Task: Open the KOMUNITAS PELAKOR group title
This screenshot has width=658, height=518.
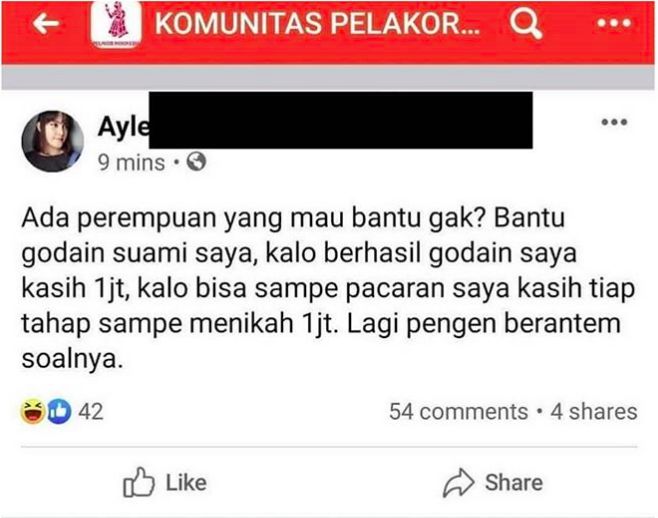Action: pyautogui.click(x=317, y=24)
